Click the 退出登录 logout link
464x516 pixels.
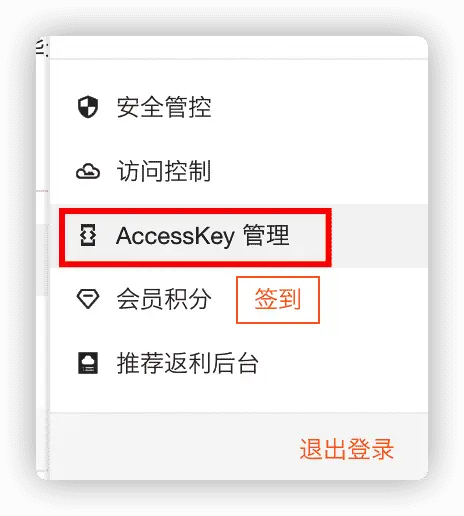[347, 449]
